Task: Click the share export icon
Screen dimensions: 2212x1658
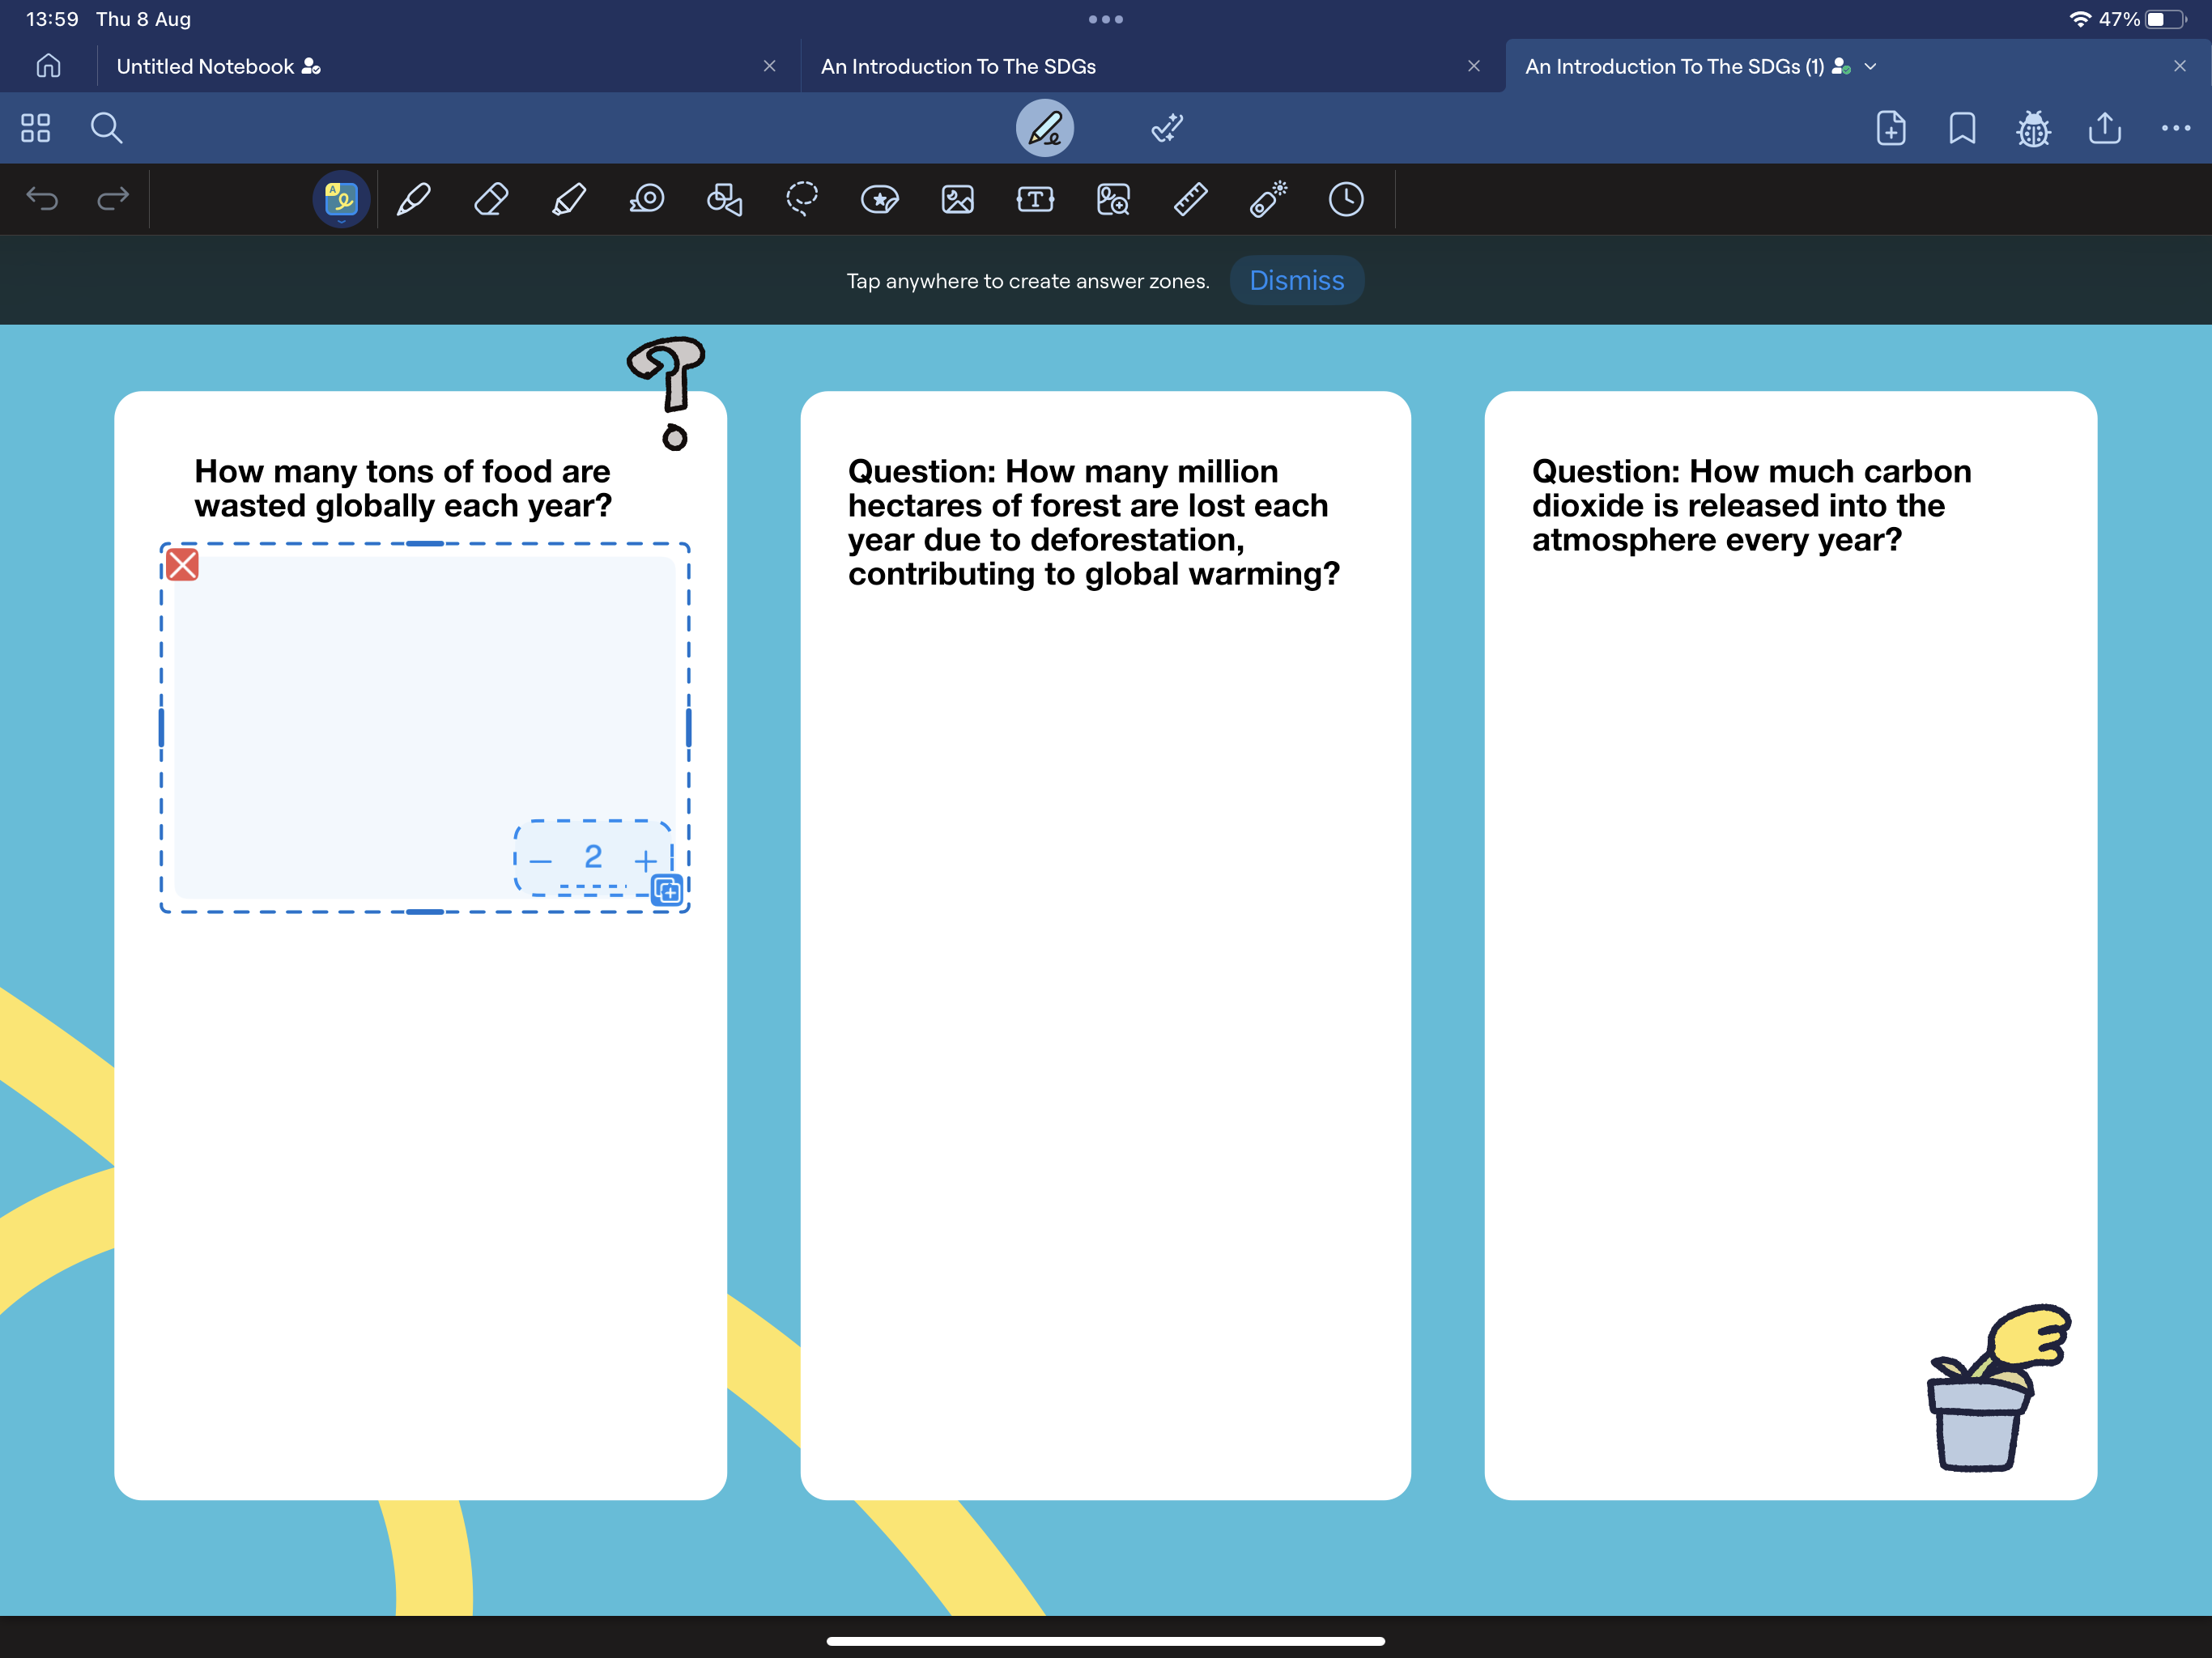Action: [2104, 128]
